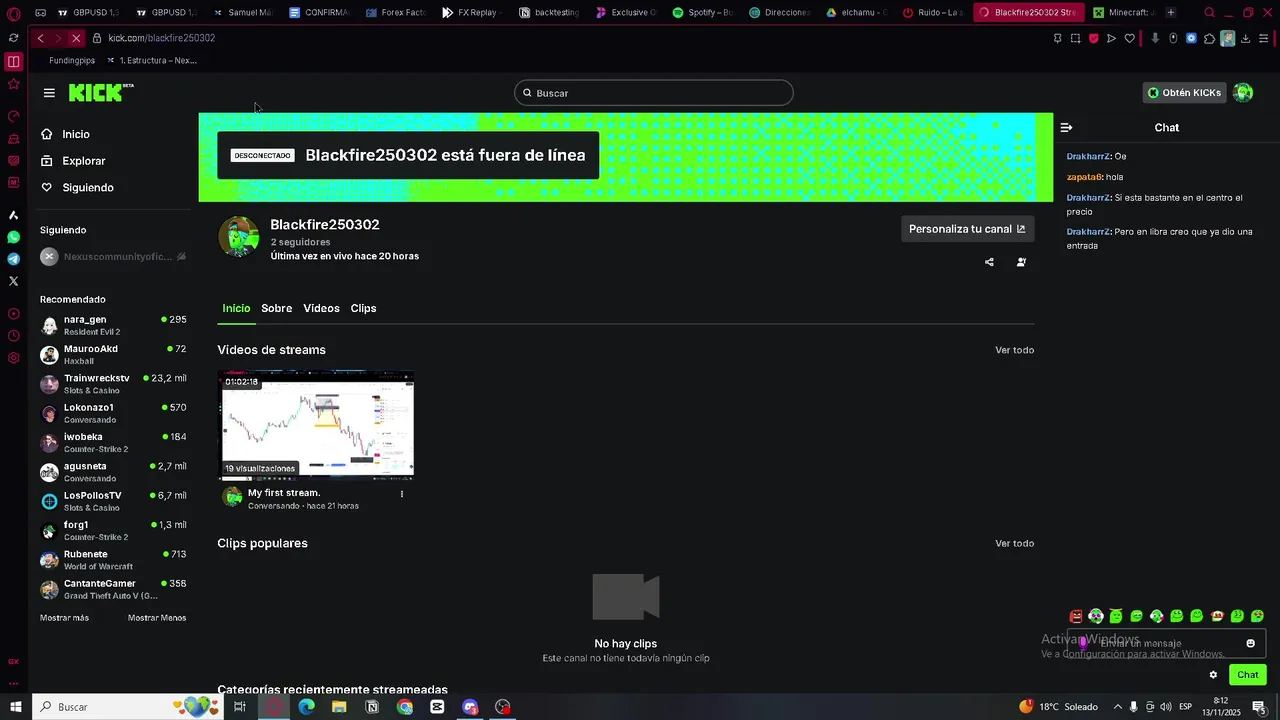The height and width of the screenshot is (720, 1280).
Task: Open forg1 recommended channel
Action: [113, 531]
